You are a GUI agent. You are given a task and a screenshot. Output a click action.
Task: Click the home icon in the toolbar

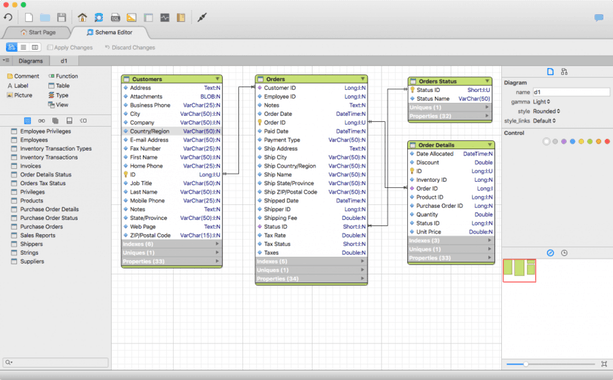click(x=82, y=17)
